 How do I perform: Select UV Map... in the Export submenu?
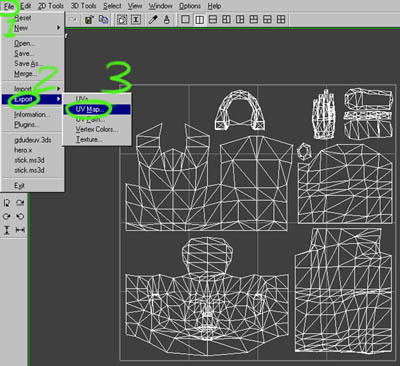[x=97, y=109]
